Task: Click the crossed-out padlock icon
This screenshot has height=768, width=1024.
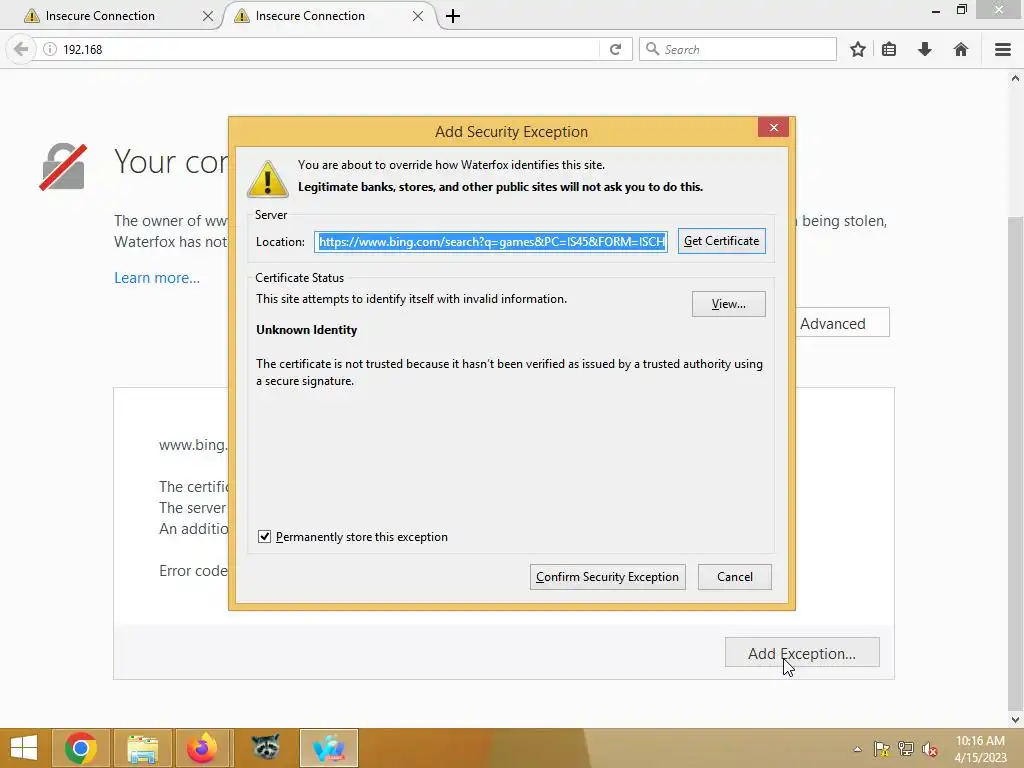Action: (x=63, y=167)
